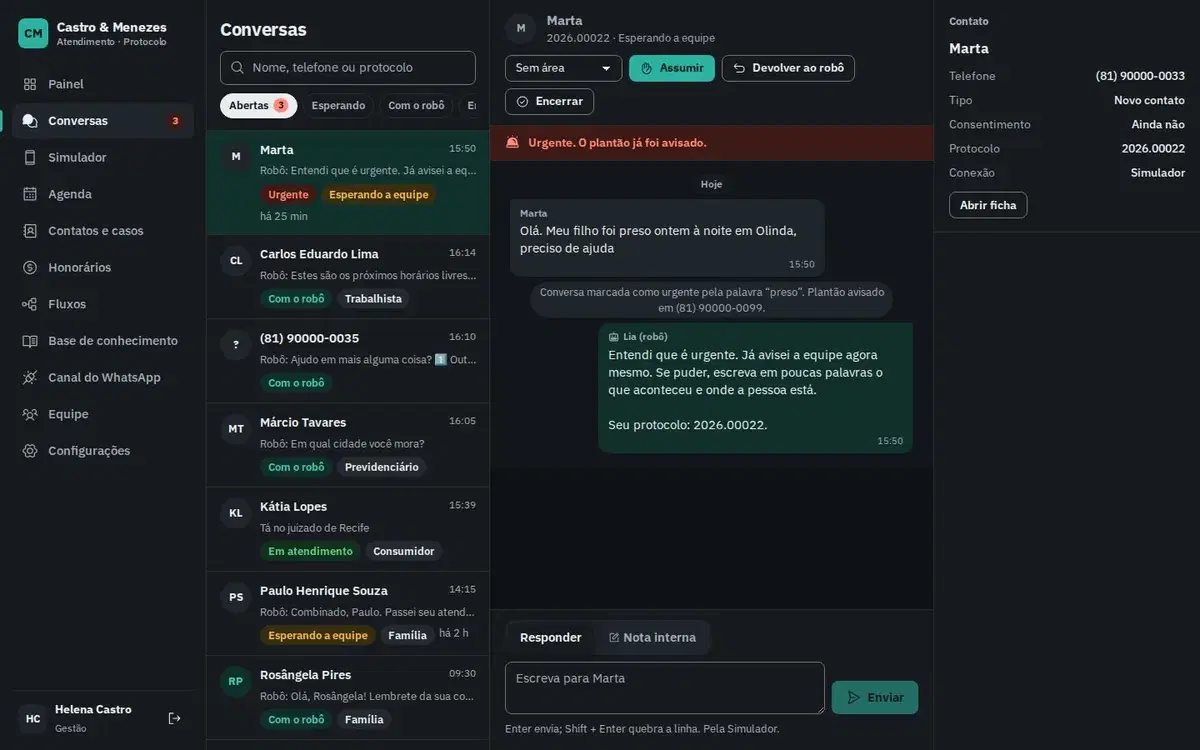The image size is (1200, 750).
Task: Click the CM firm logo
Action: 33,33
